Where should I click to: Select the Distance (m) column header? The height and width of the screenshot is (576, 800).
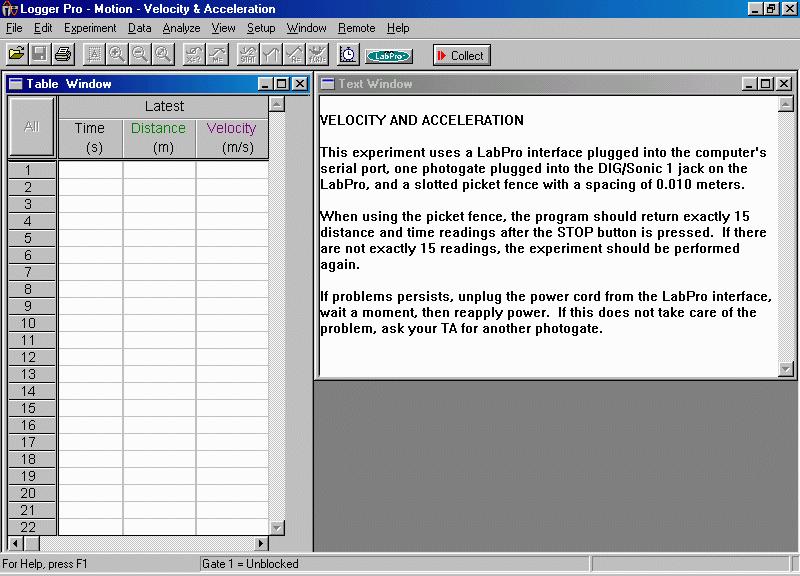click(x=159, y=138)
